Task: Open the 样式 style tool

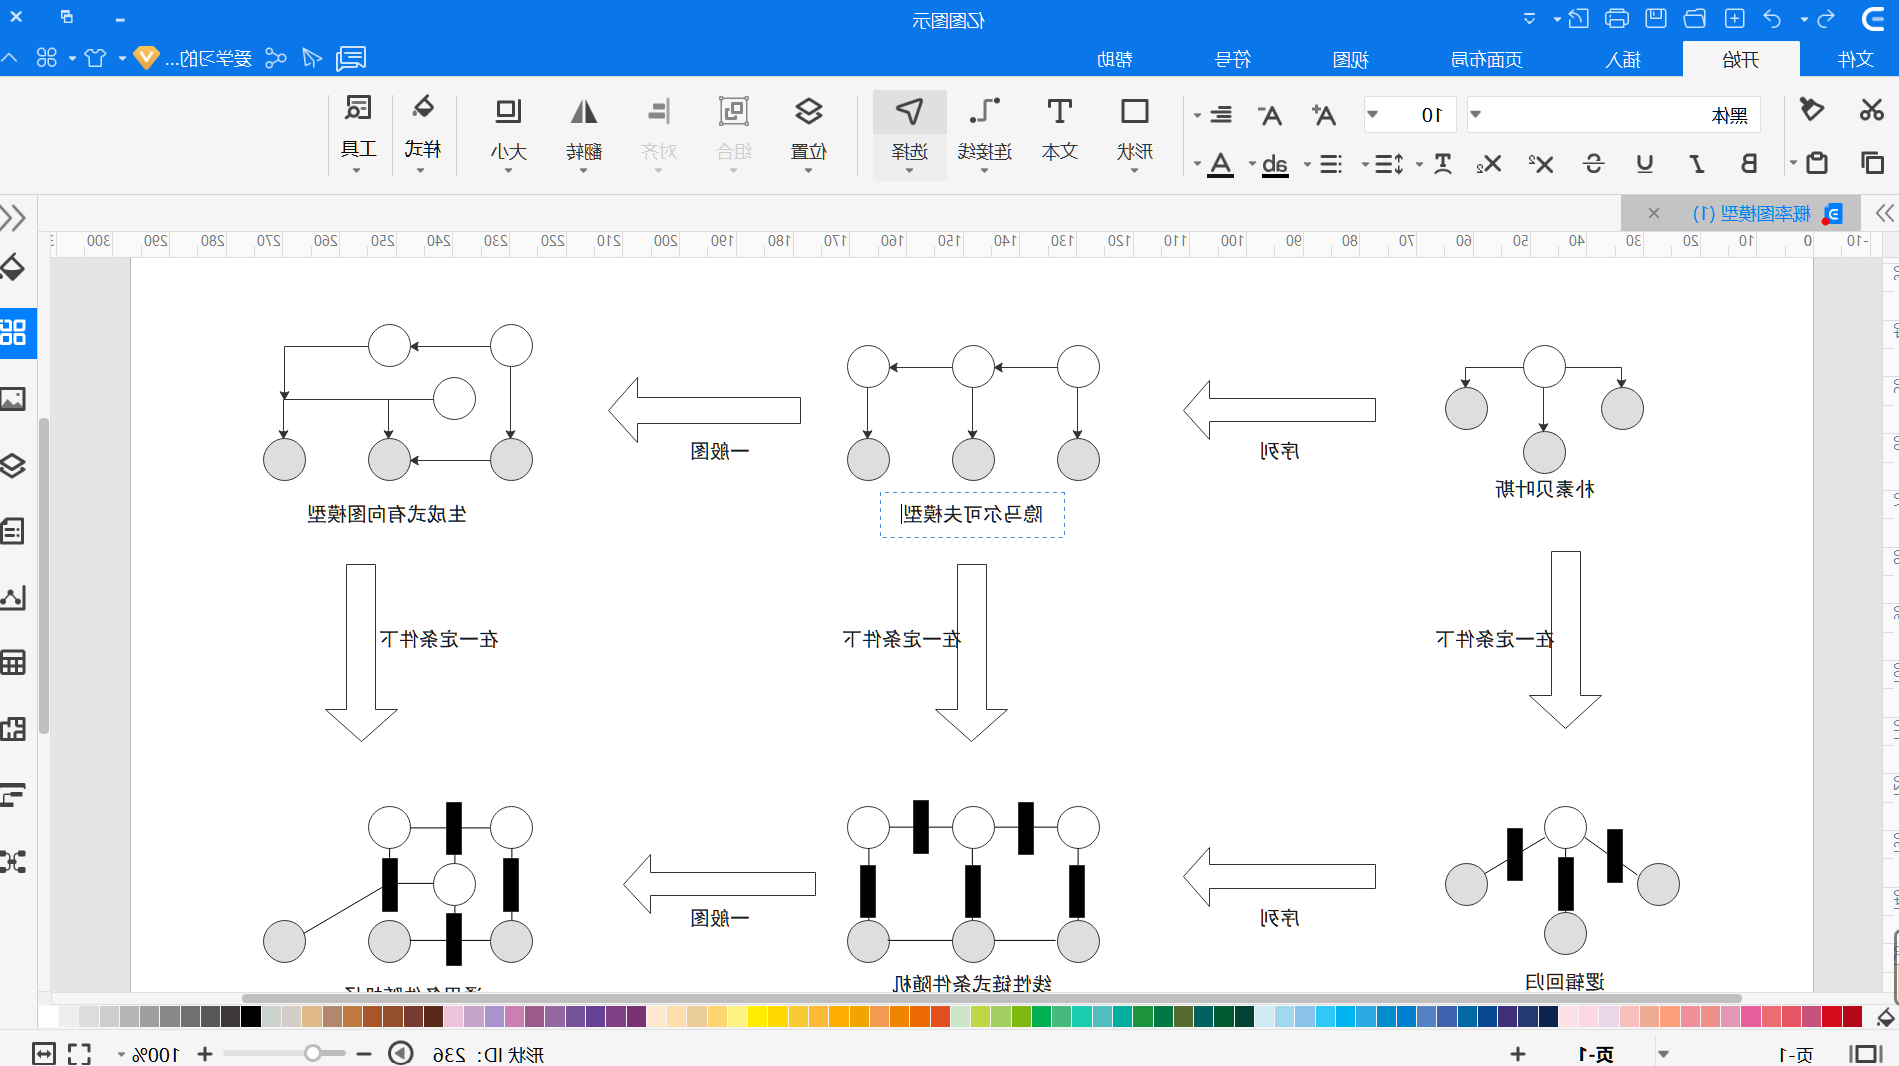Action: pyautogui.click(x=423, y=128)
